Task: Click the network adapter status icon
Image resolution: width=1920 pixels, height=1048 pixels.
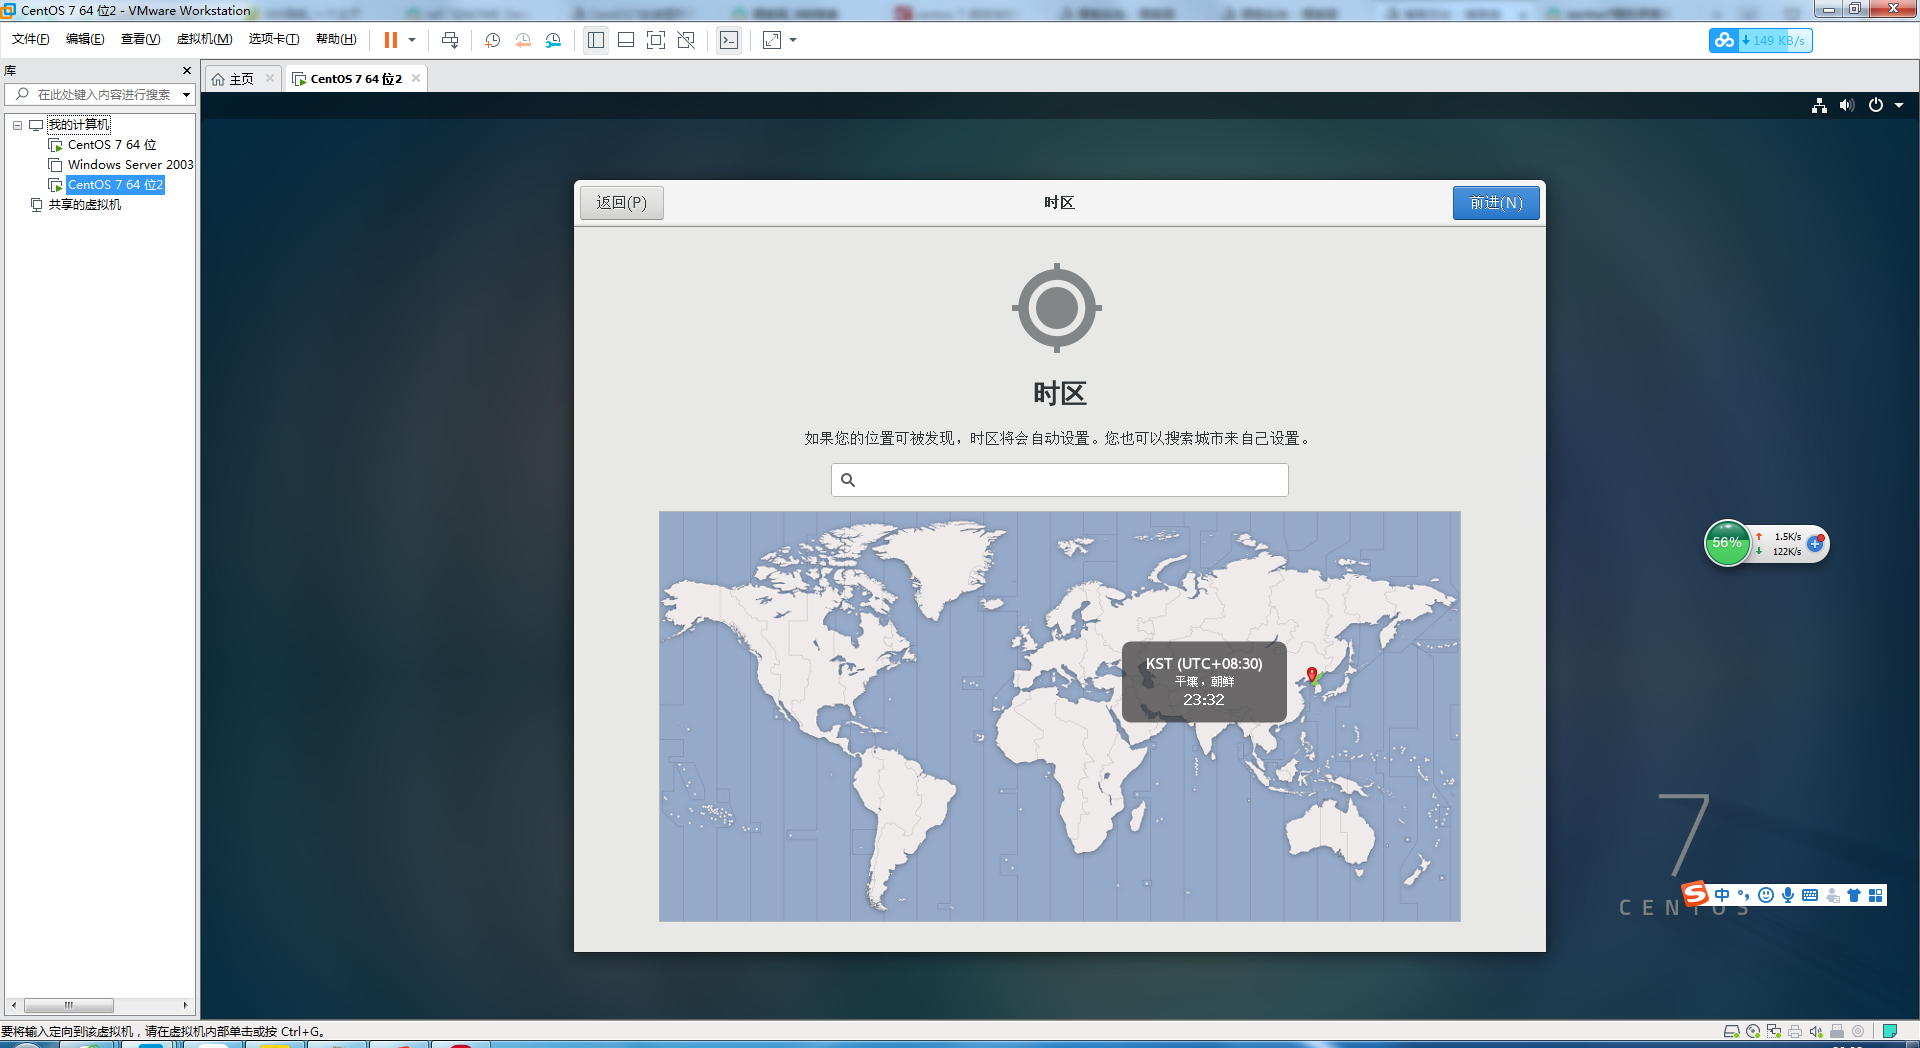Action: coord(1774,1031)
